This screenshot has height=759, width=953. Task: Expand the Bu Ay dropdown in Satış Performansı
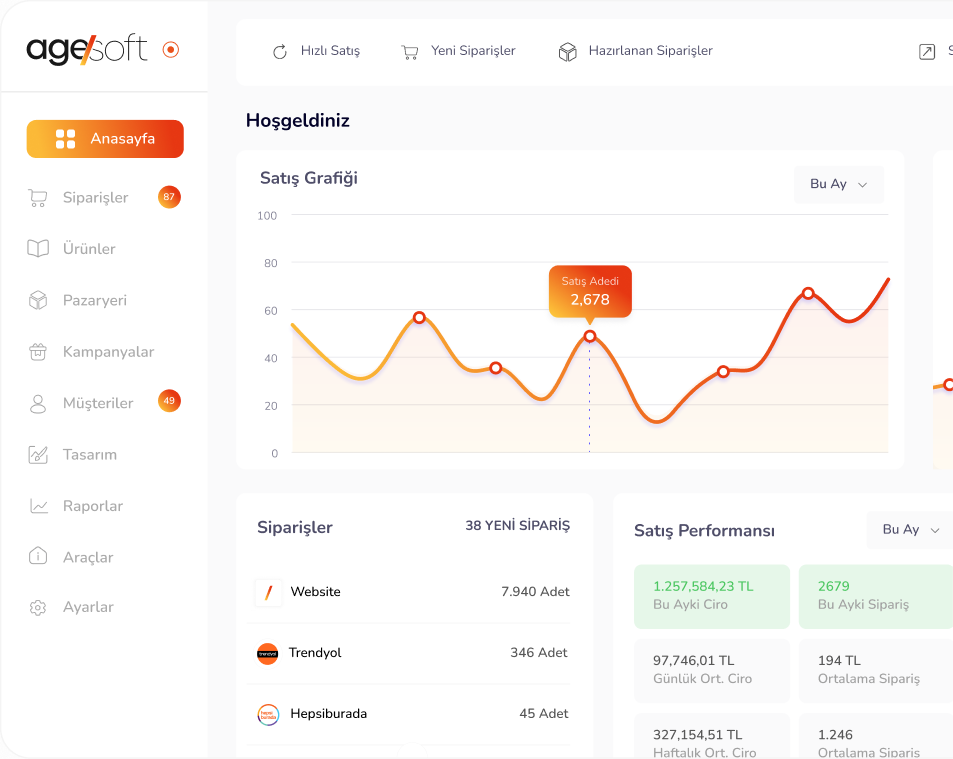[910, 530]
